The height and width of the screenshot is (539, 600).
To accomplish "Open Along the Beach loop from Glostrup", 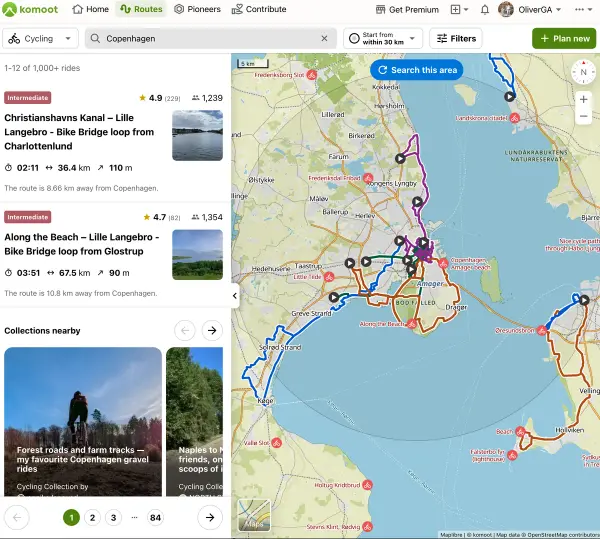I will click(x=82, y=244).
